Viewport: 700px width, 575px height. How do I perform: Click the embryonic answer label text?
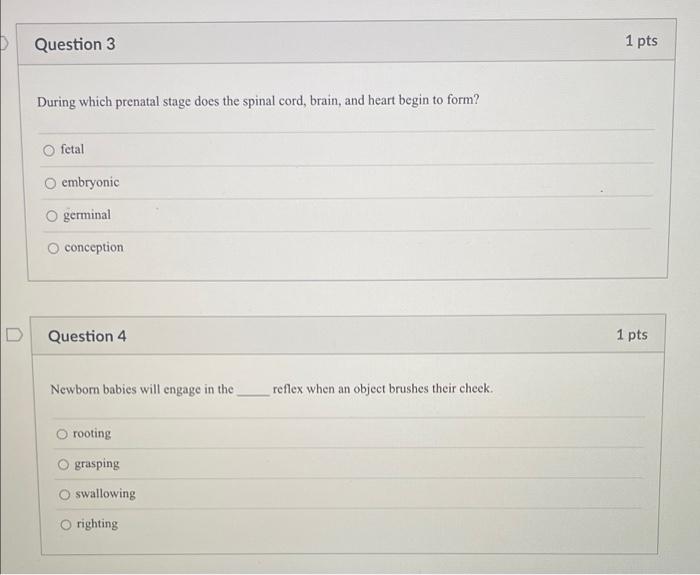(x=91, y=182)
